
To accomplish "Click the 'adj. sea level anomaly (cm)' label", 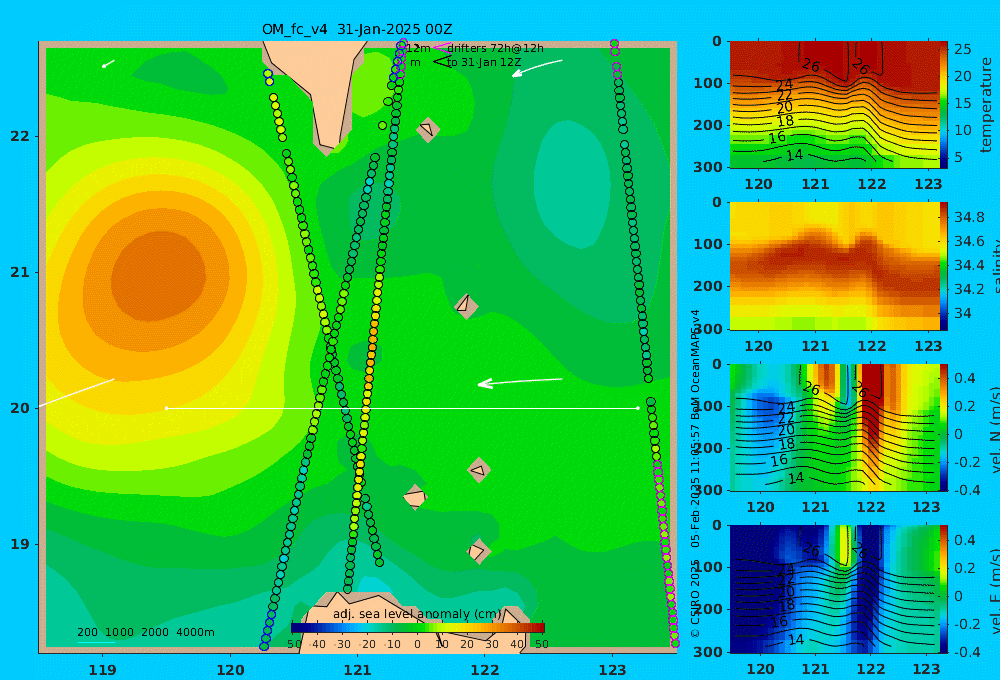I will pyautogui.click(x=417, y=614).
